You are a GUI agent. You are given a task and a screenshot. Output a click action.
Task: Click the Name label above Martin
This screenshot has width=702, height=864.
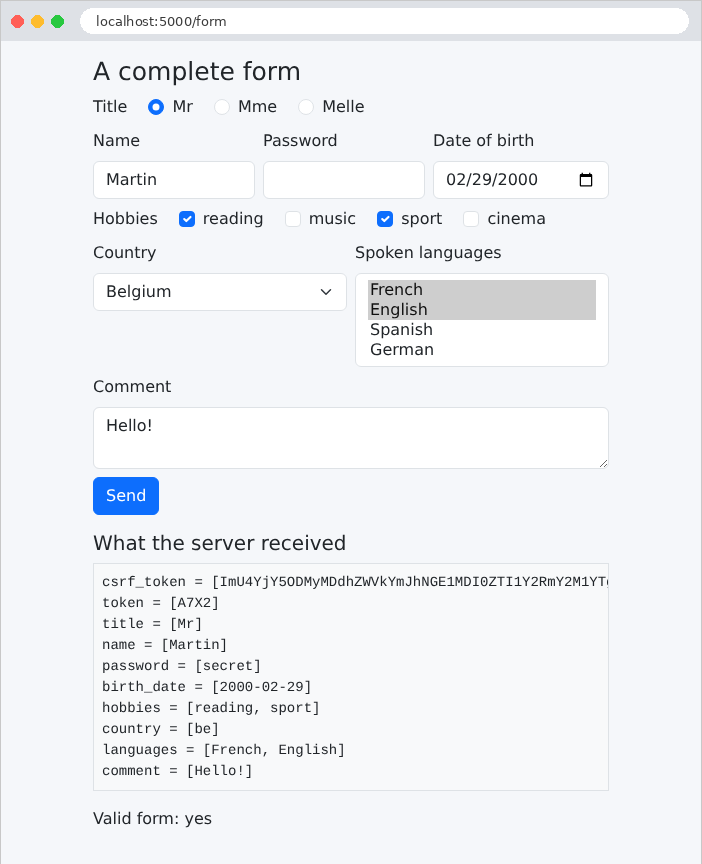pos(116,141)
